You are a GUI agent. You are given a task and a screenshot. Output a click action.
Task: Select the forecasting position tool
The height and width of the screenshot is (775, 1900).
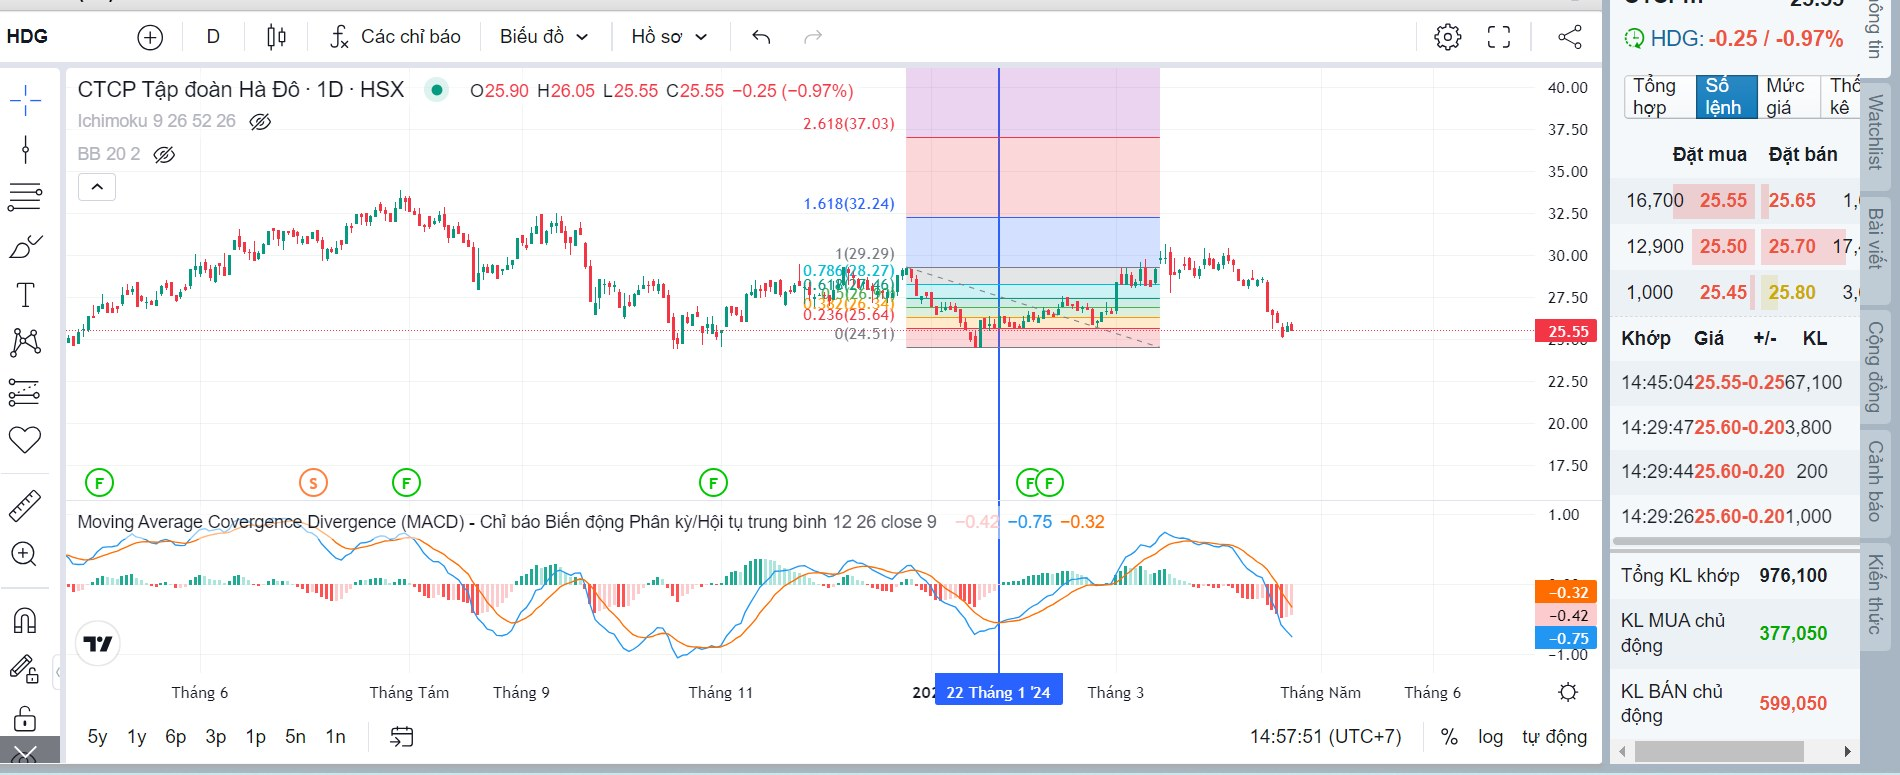tap(25, 392)
